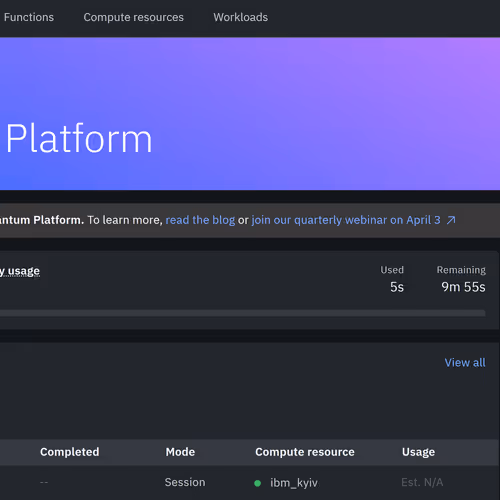Click the green status dot beside ibm_kyiv
The image size is (500, 500).
click(x=257, y=483)
